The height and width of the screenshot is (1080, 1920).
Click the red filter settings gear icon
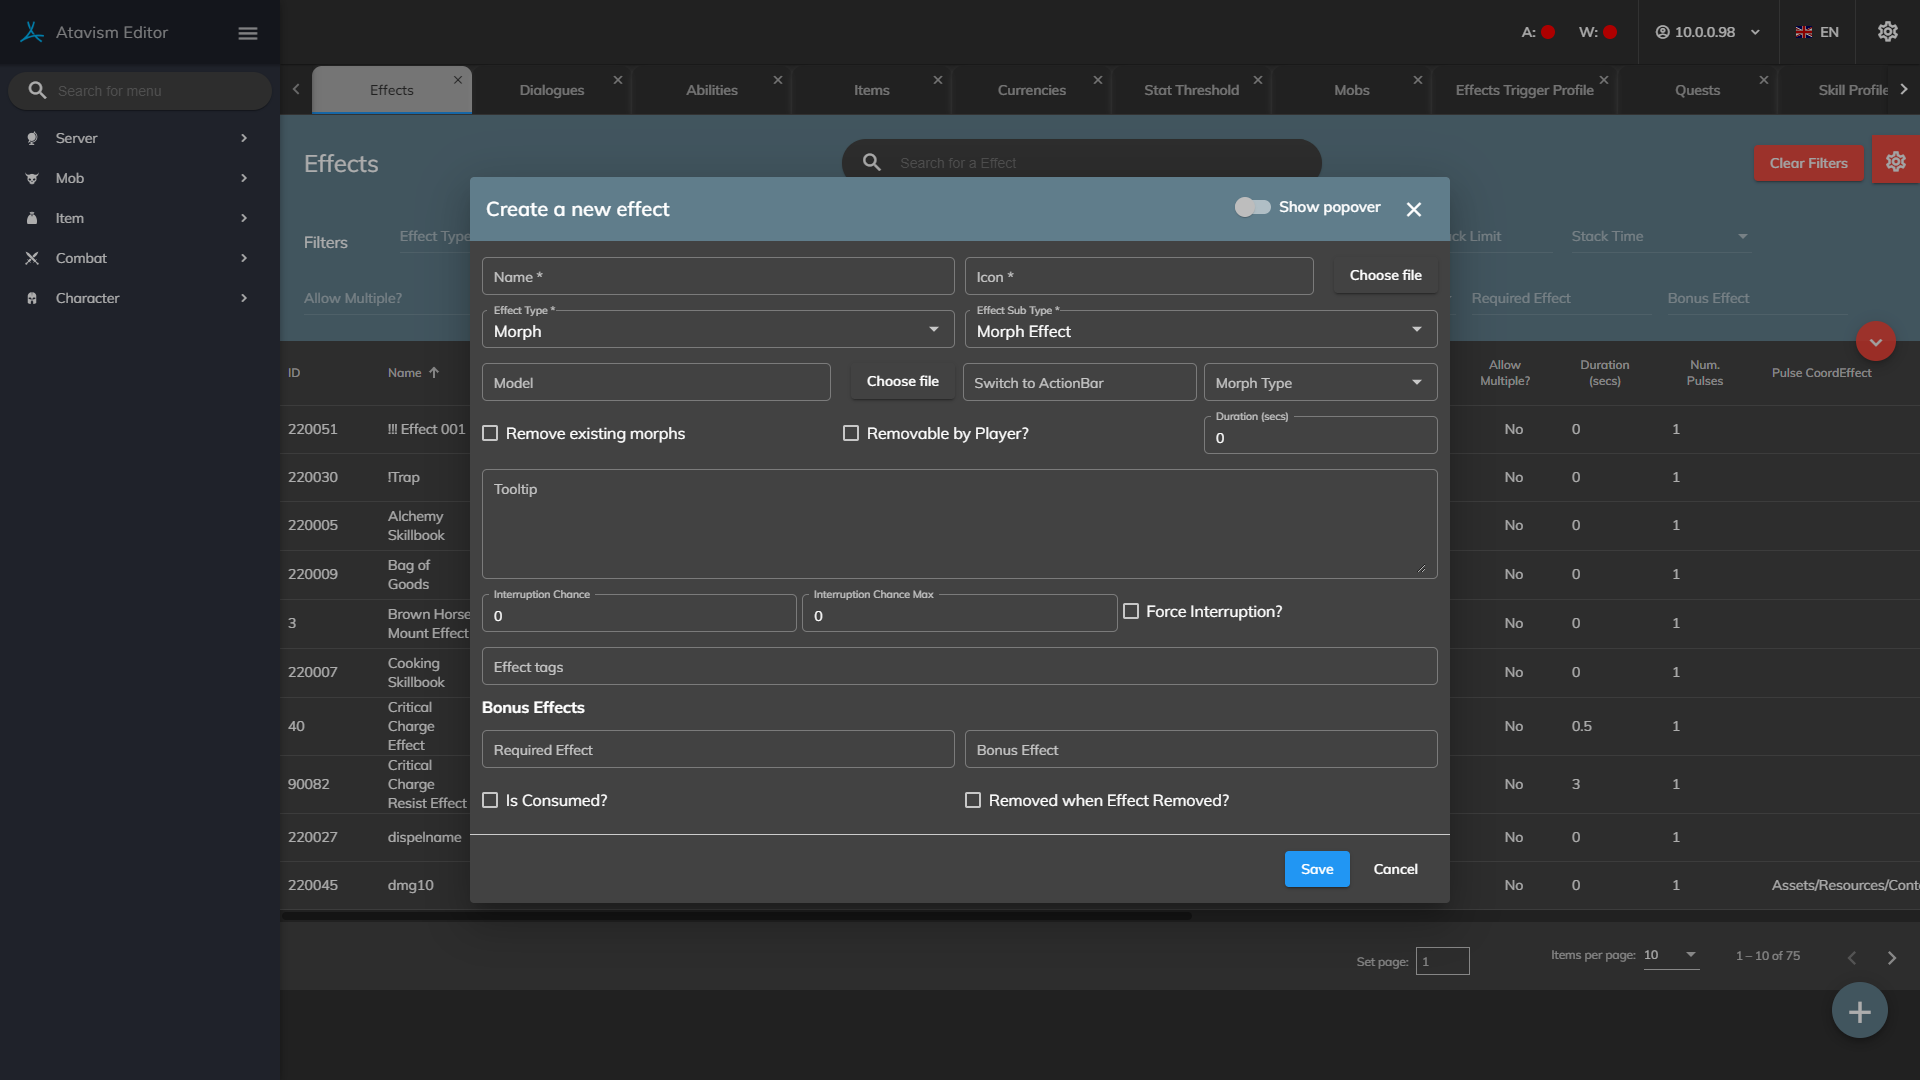pyautogui.click(x=1895, y=162)
